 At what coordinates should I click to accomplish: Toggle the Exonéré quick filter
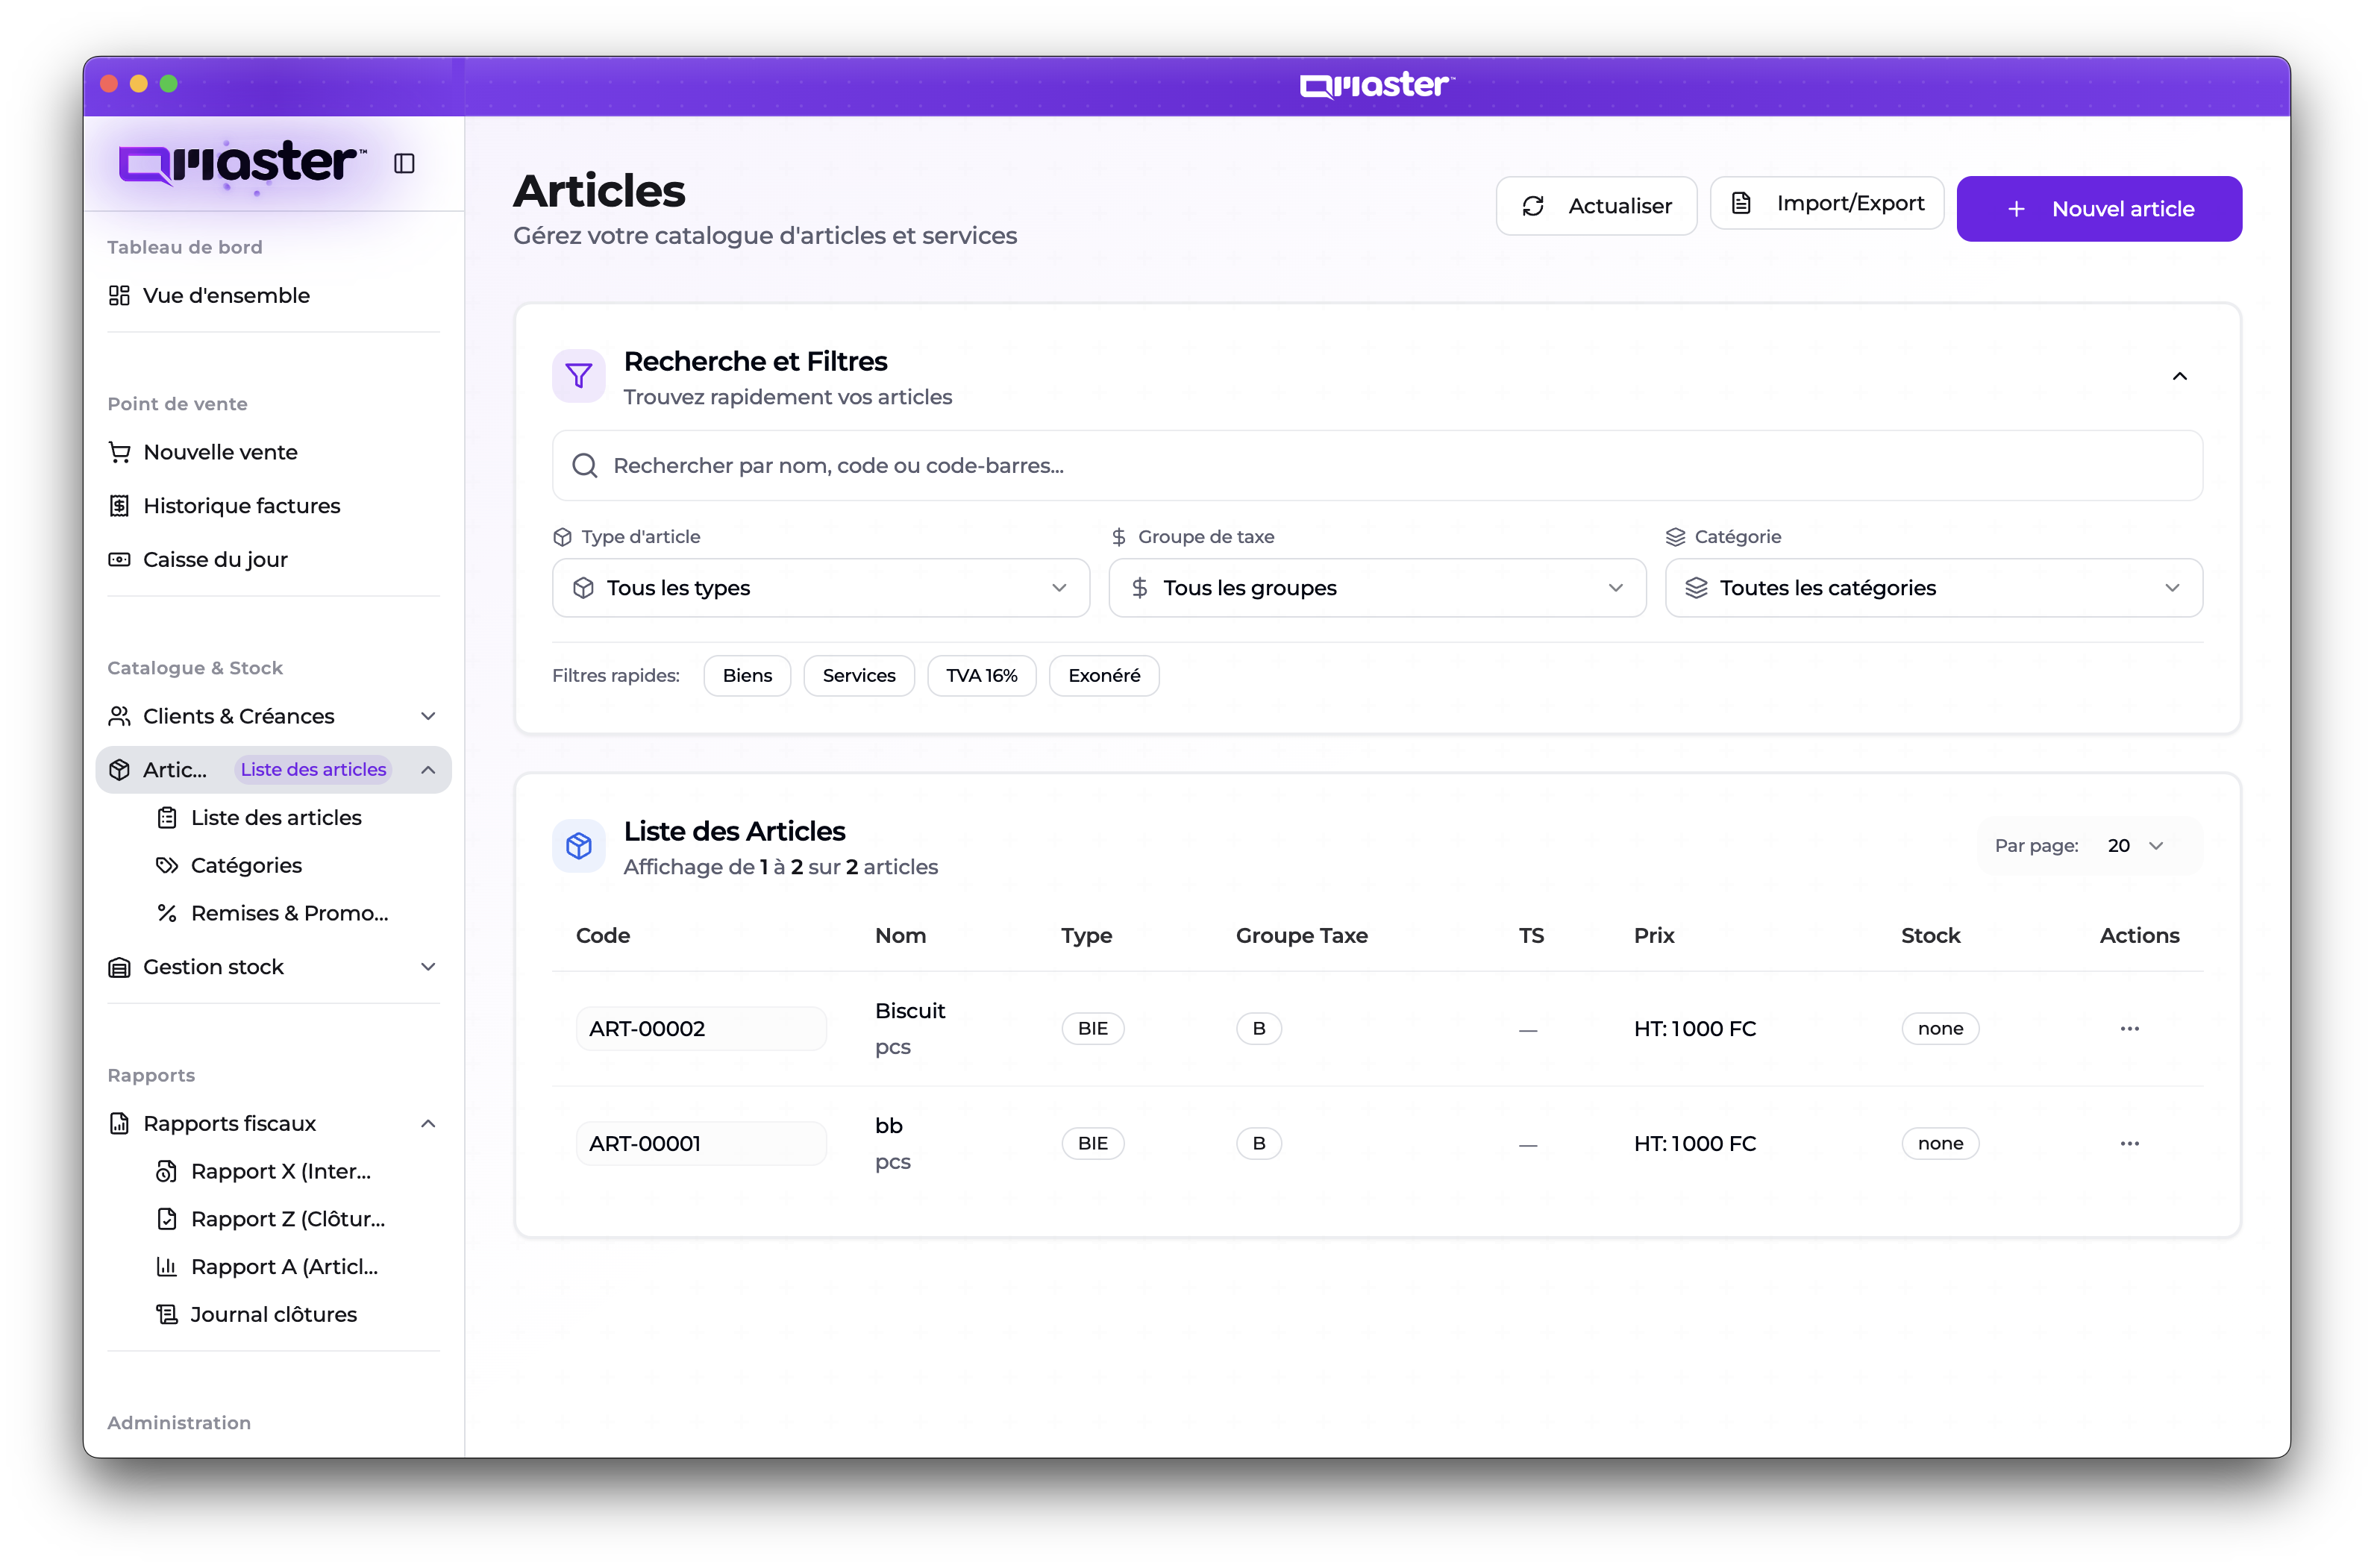coord(1103,676)
